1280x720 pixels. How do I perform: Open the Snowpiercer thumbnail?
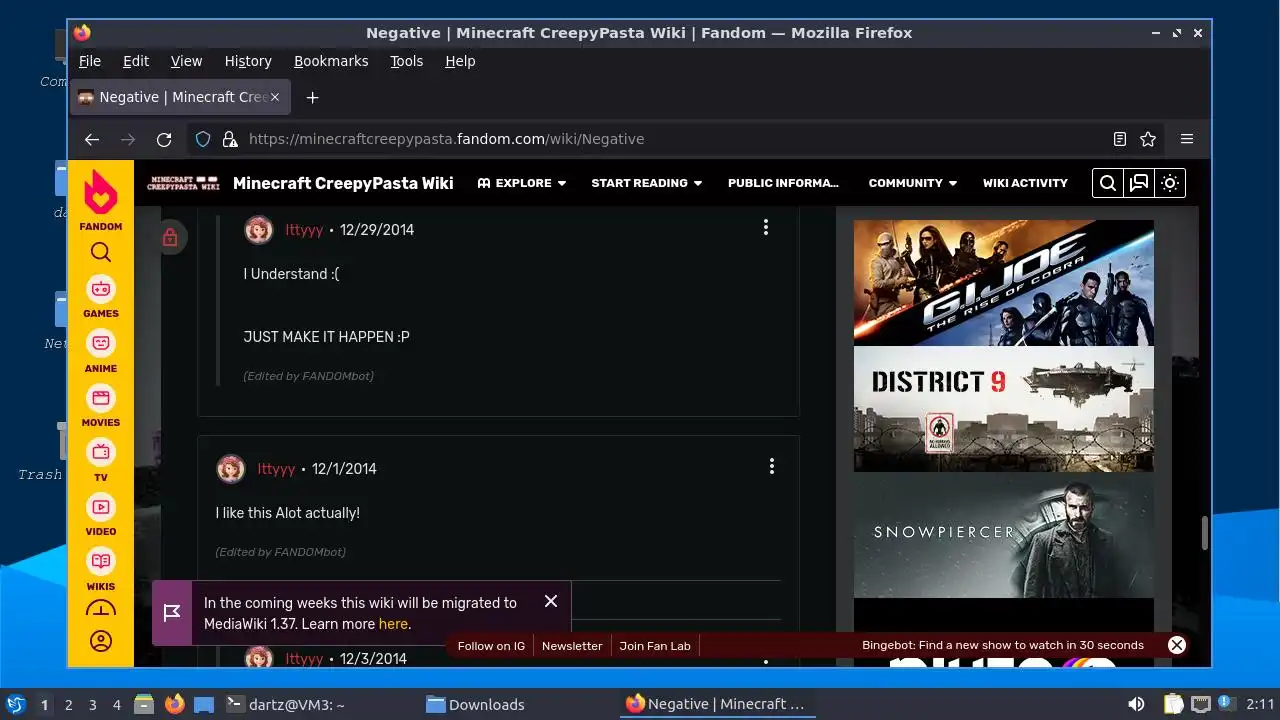(x=1003, y=535)
